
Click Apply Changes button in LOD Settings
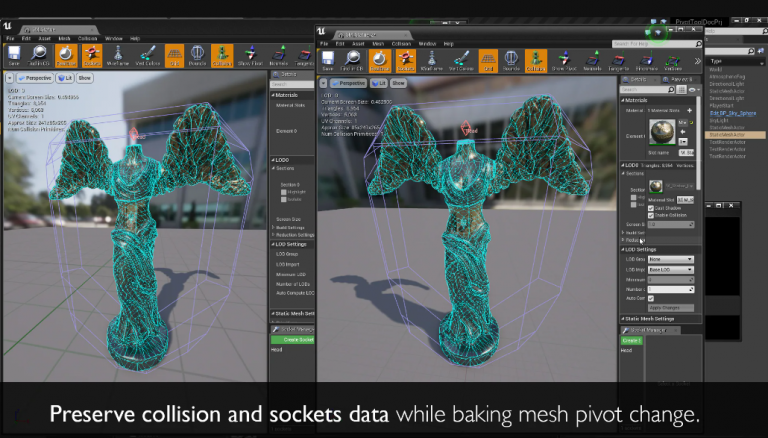[x=671, y=308]
